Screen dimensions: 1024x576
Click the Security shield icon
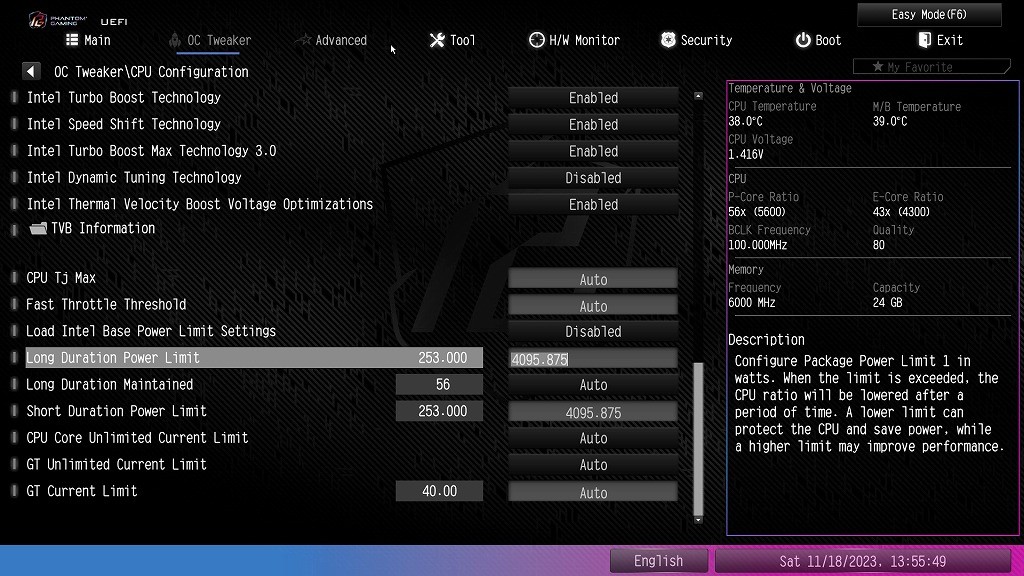[667, 40]
